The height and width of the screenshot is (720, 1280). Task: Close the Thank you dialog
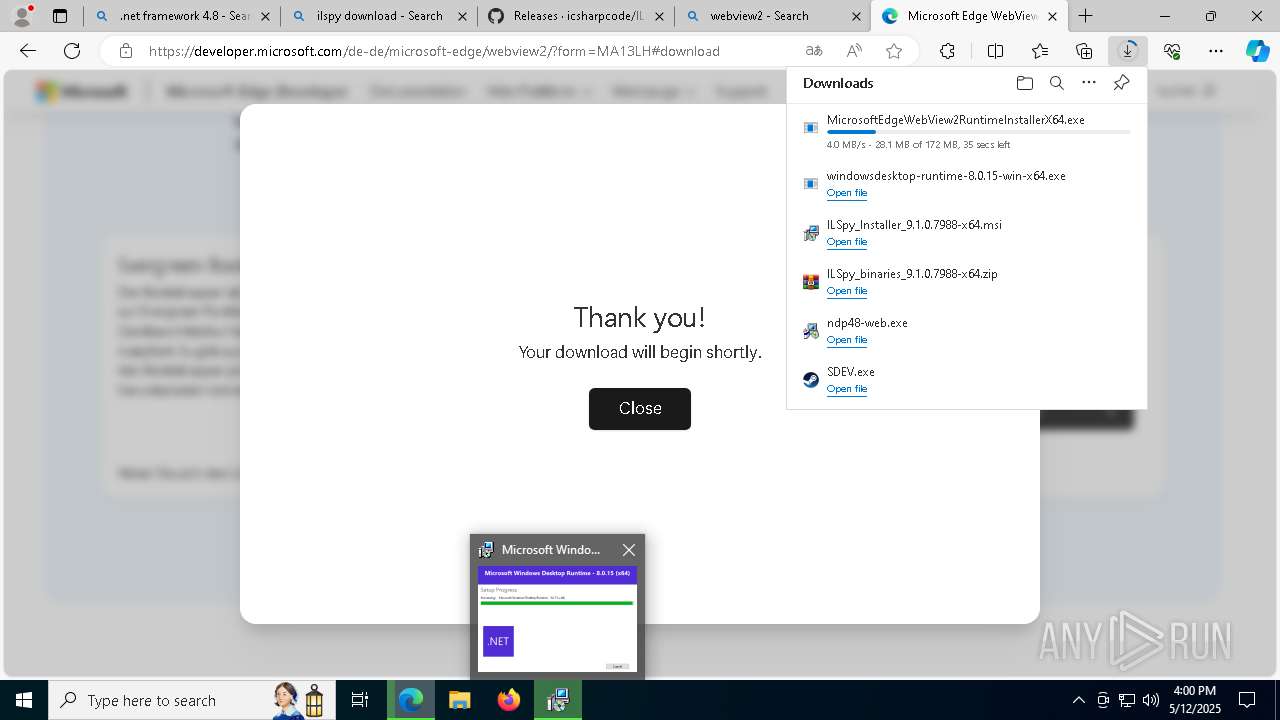(640, 409)
